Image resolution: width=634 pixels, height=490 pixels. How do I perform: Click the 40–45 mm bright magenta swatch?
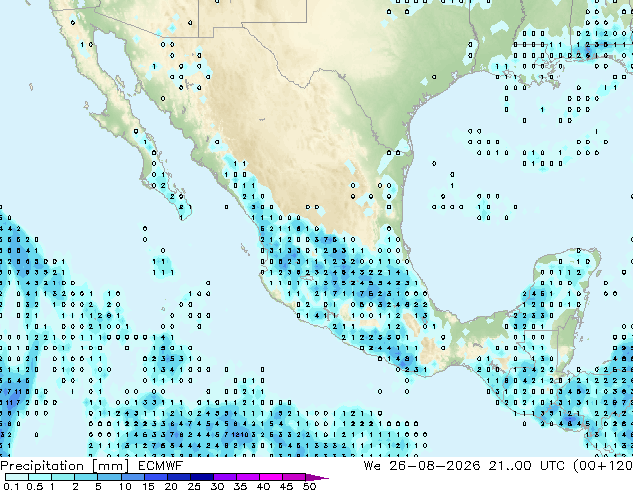(x=271, y=477)
